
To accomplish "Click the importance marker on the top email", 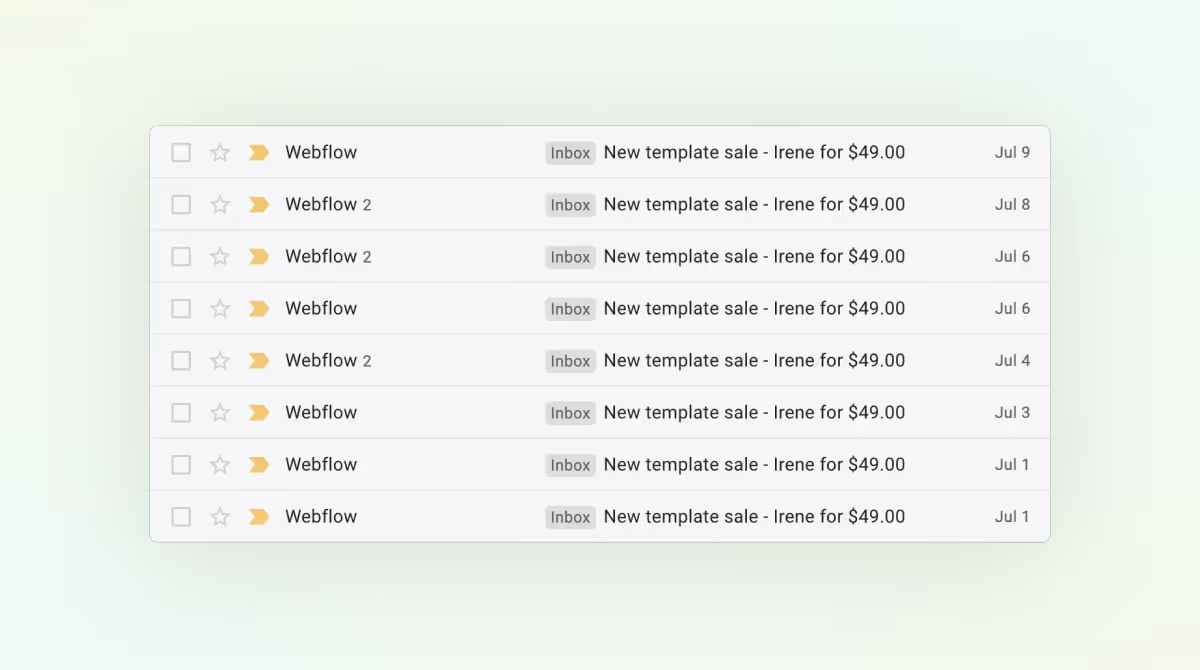I will 258,152.
